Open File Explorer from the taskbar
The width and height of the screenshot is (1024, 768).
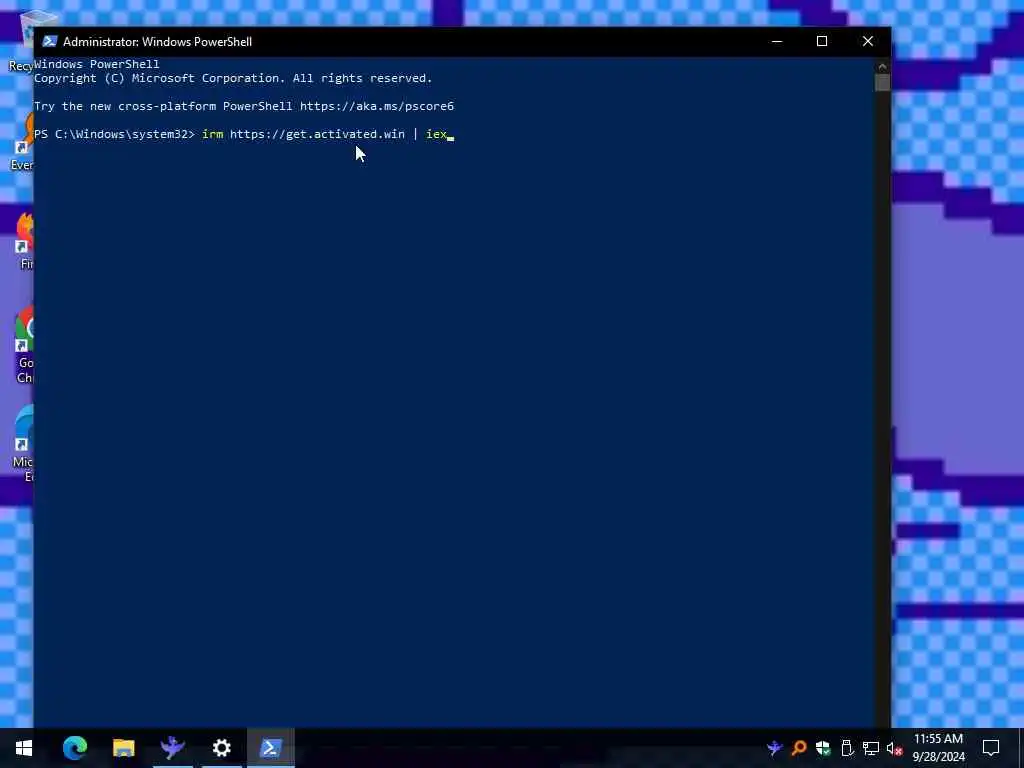(x=123, y=748)
